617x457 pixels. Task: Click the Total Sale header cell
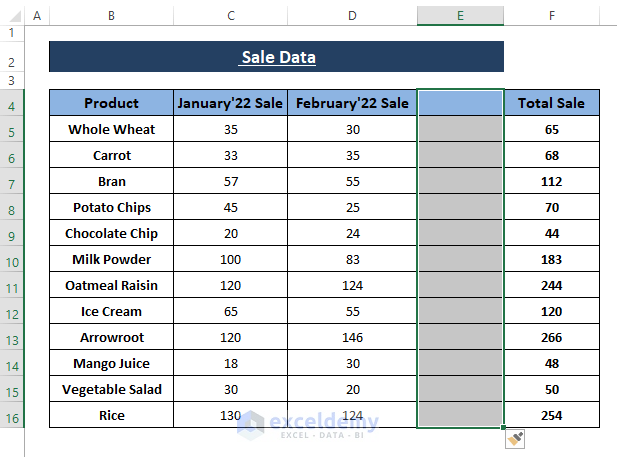pyautogui.click(x=551, y=103)
